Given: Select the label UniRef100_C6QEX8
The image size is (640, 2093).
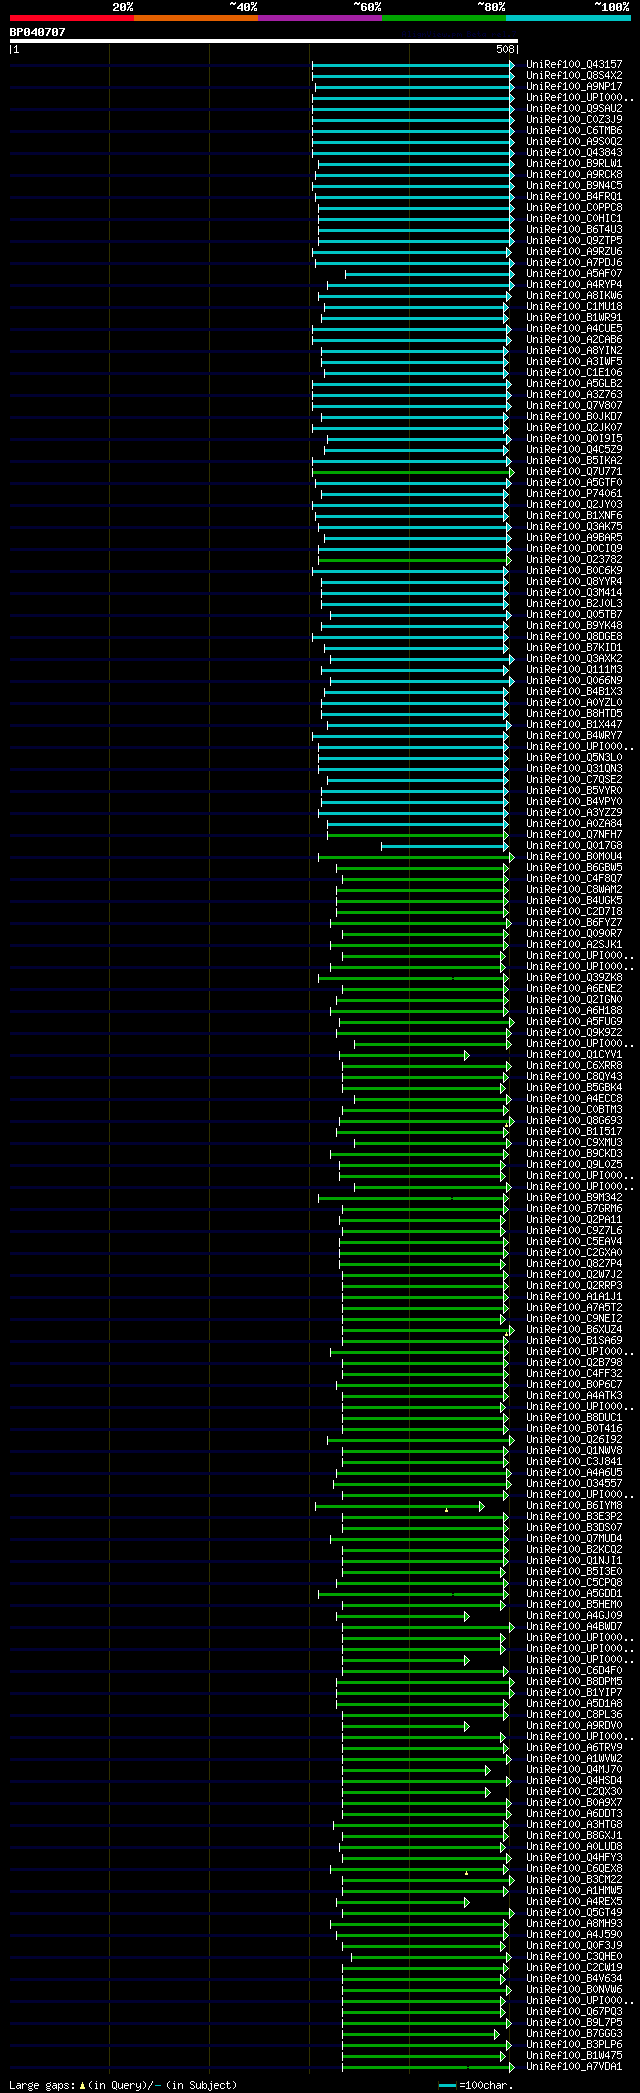Looking at the screenshot, I should point(574,1868).
